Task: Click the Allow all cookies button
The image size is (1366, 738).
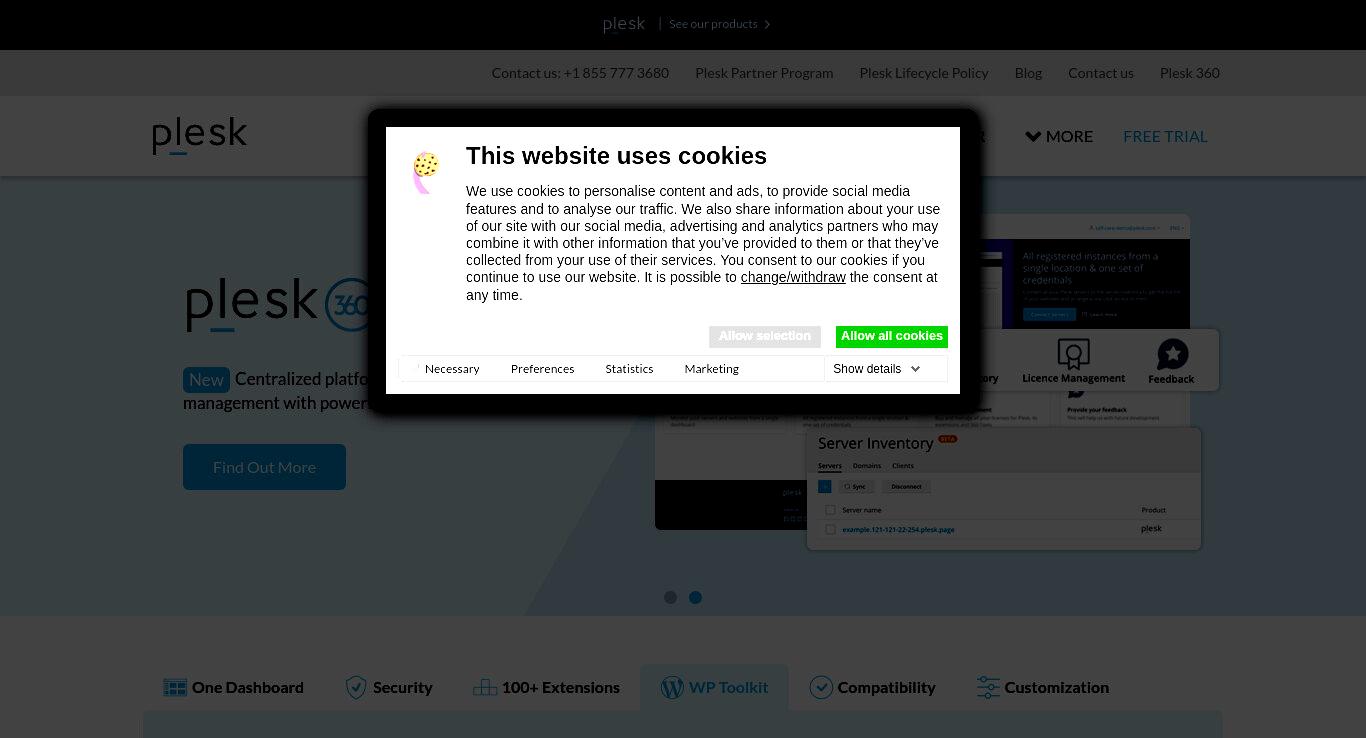Action: [892, 336]
